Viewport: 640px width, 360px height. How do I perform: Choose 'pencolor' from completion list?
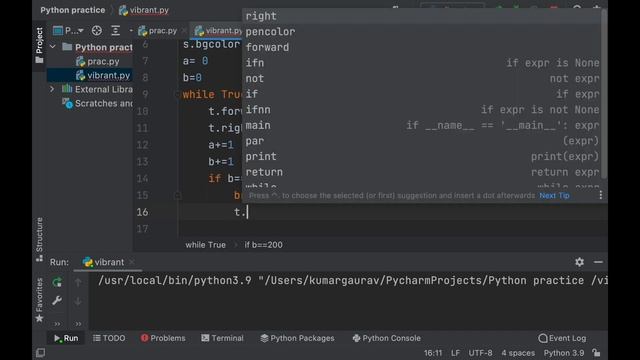[422, 32]
